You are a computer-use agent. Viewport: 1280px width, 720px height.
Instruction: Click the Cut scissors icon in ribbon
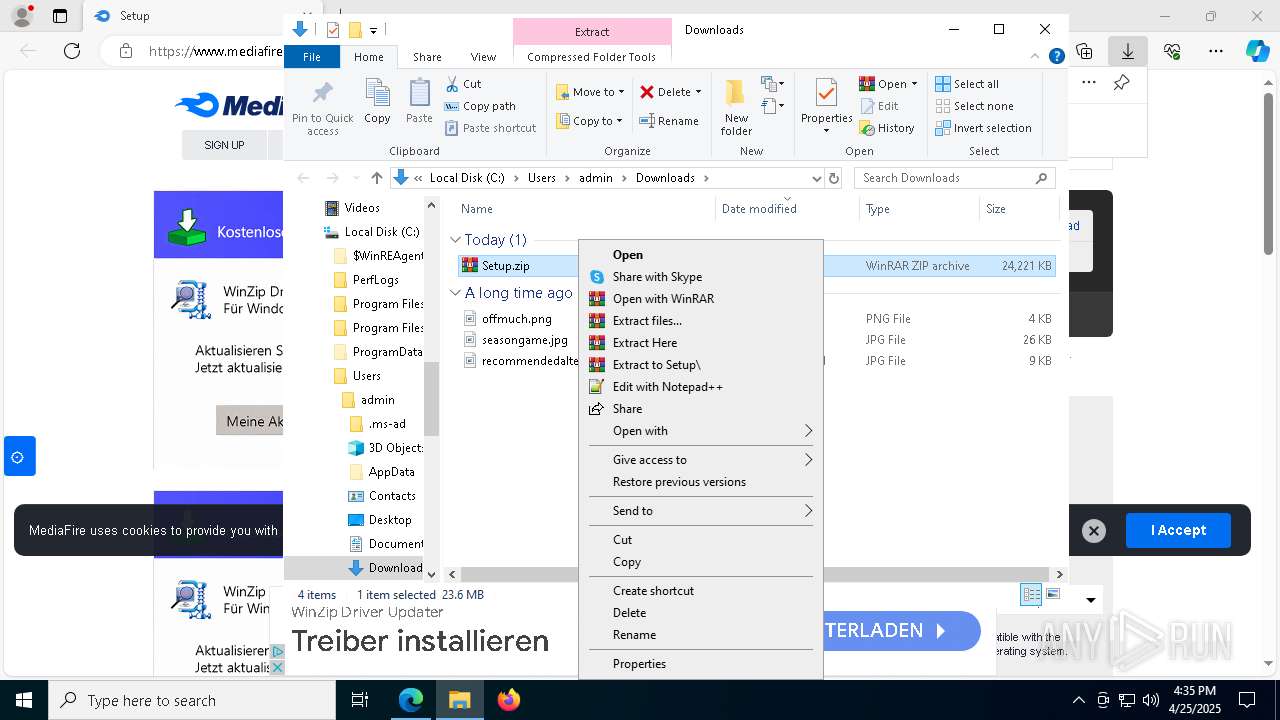(x=452, y=84)
